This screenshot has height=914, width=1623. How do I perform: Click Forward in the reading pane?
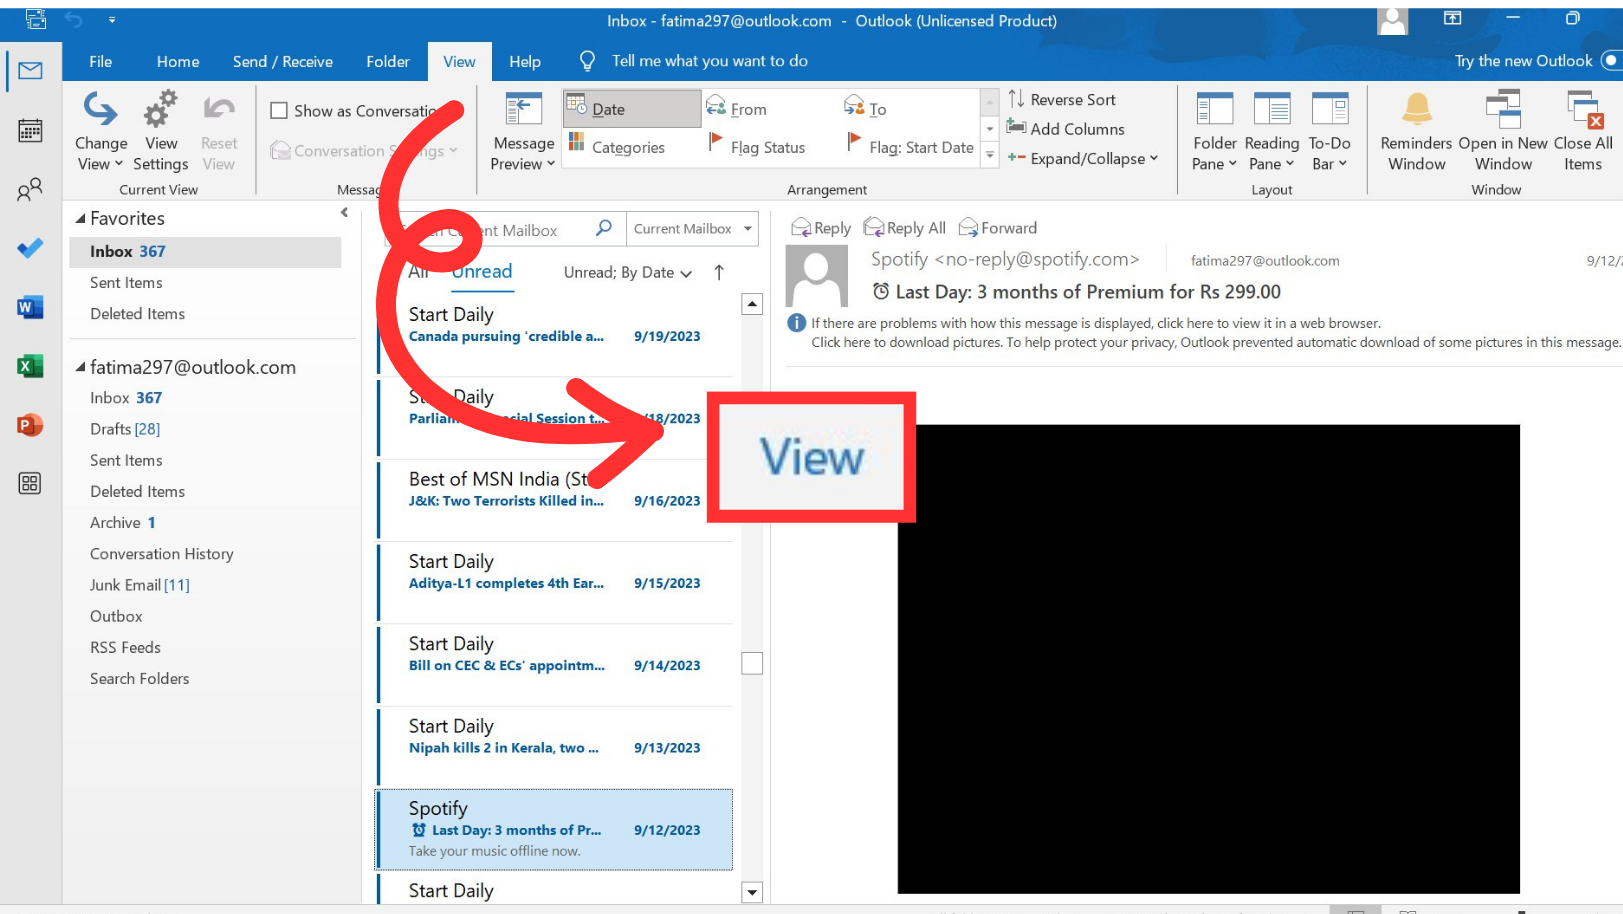(x=998, y=228)
